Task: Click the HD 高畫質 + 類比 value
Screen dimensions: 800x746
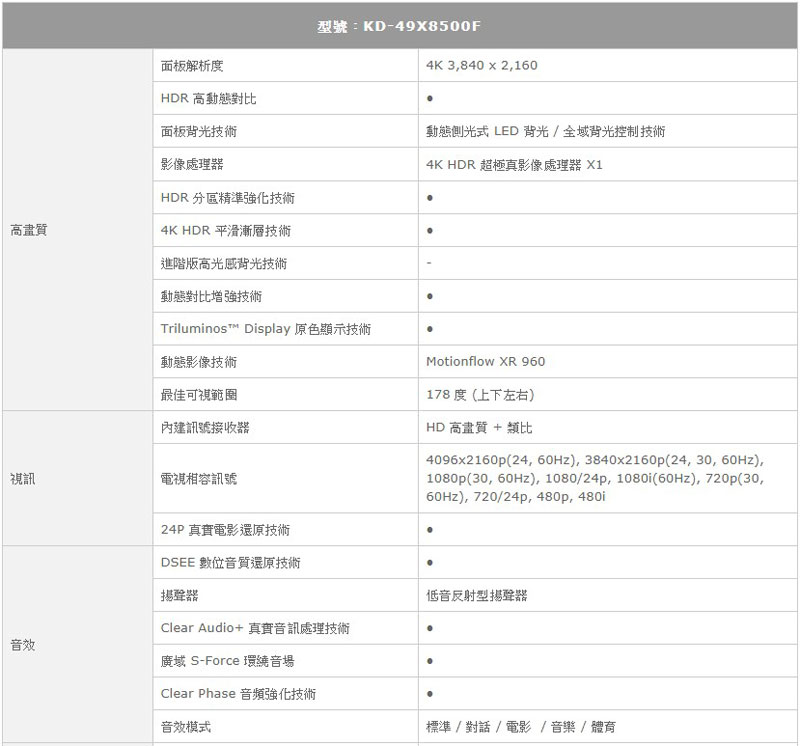Action: point(479,428)
